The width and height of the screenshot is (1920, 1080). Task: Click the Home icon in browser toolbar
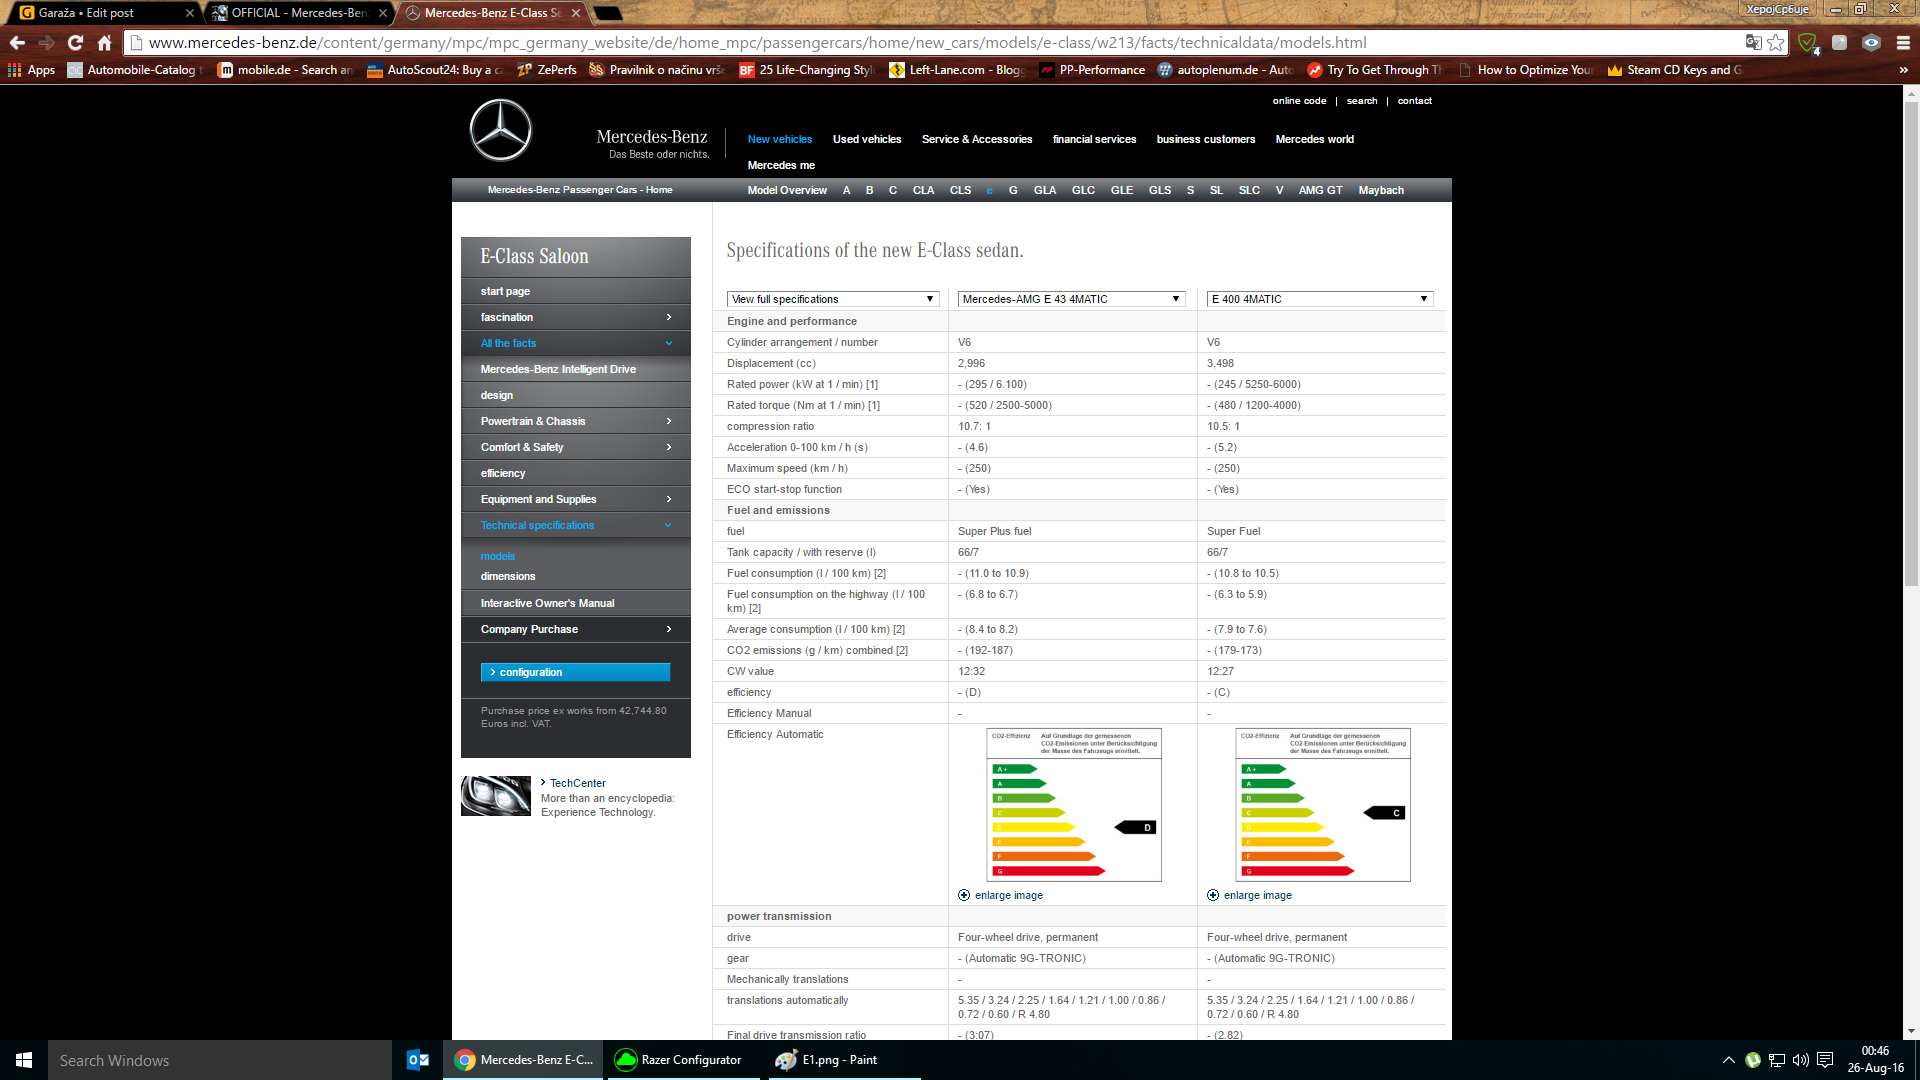tap(104, 43)
